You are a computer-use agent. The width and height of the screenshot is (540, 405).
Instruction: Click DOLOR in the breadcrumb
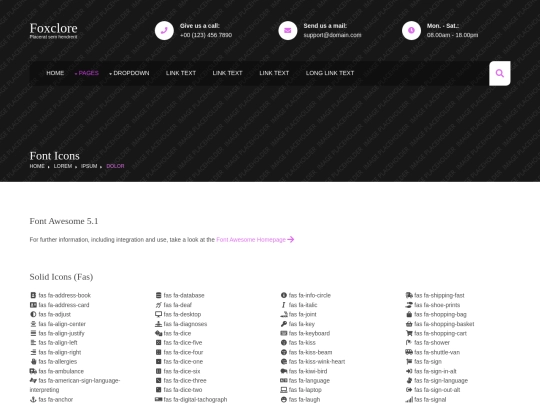pyautogui.click(x=115, y=166)
